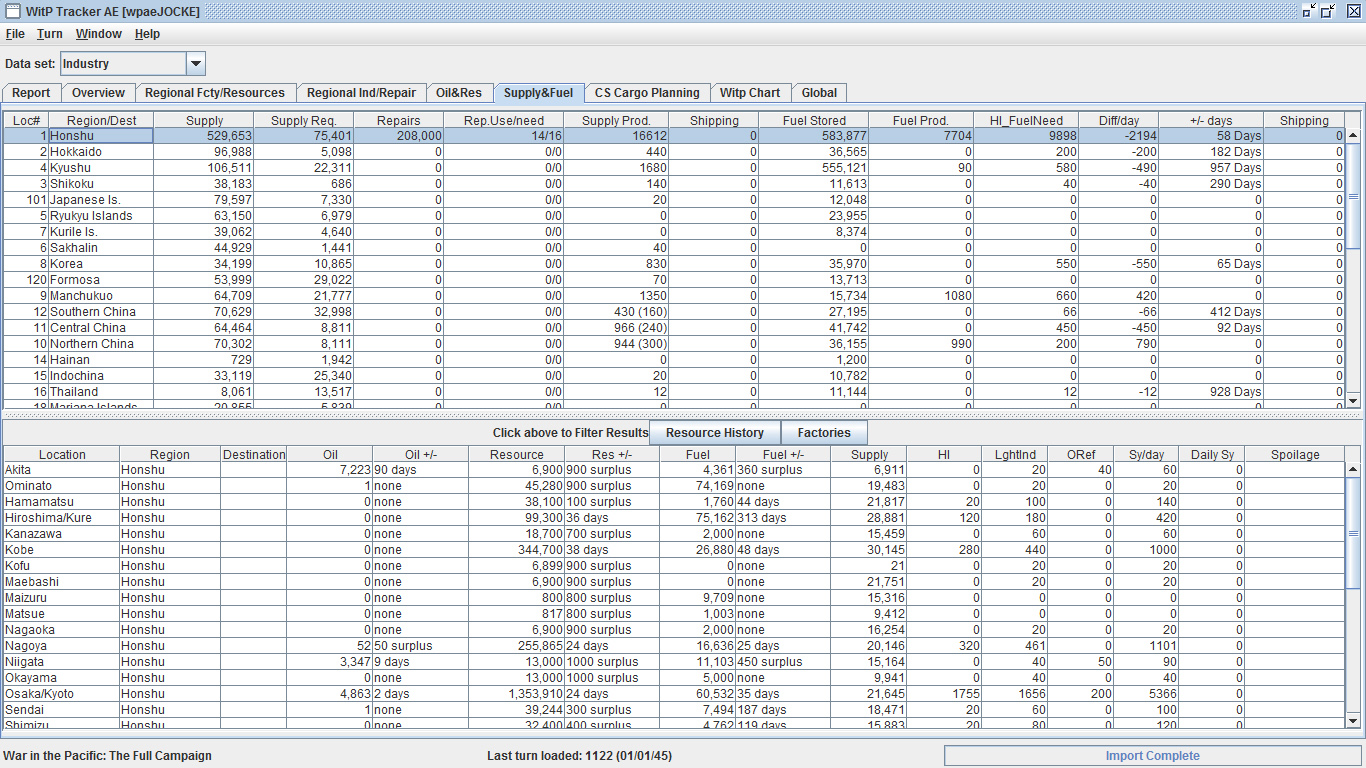Select the Southern China row
The width and height of the screenshot is (1366, 768).
coord(675,312)
